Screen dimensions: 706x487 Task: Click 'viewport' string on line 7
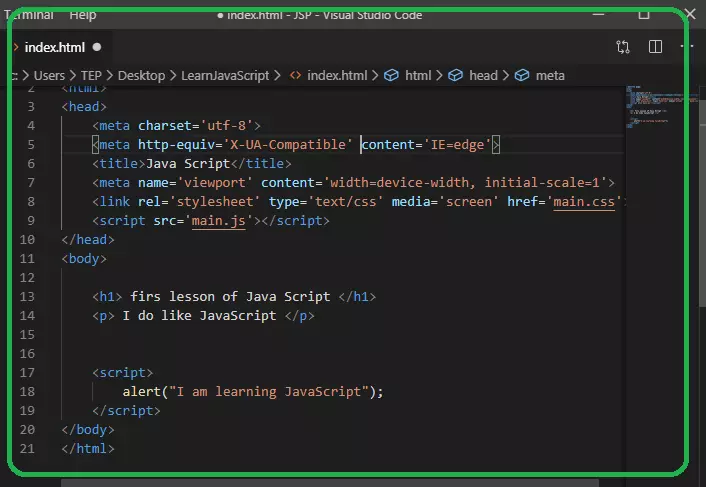tap(215, 183)
